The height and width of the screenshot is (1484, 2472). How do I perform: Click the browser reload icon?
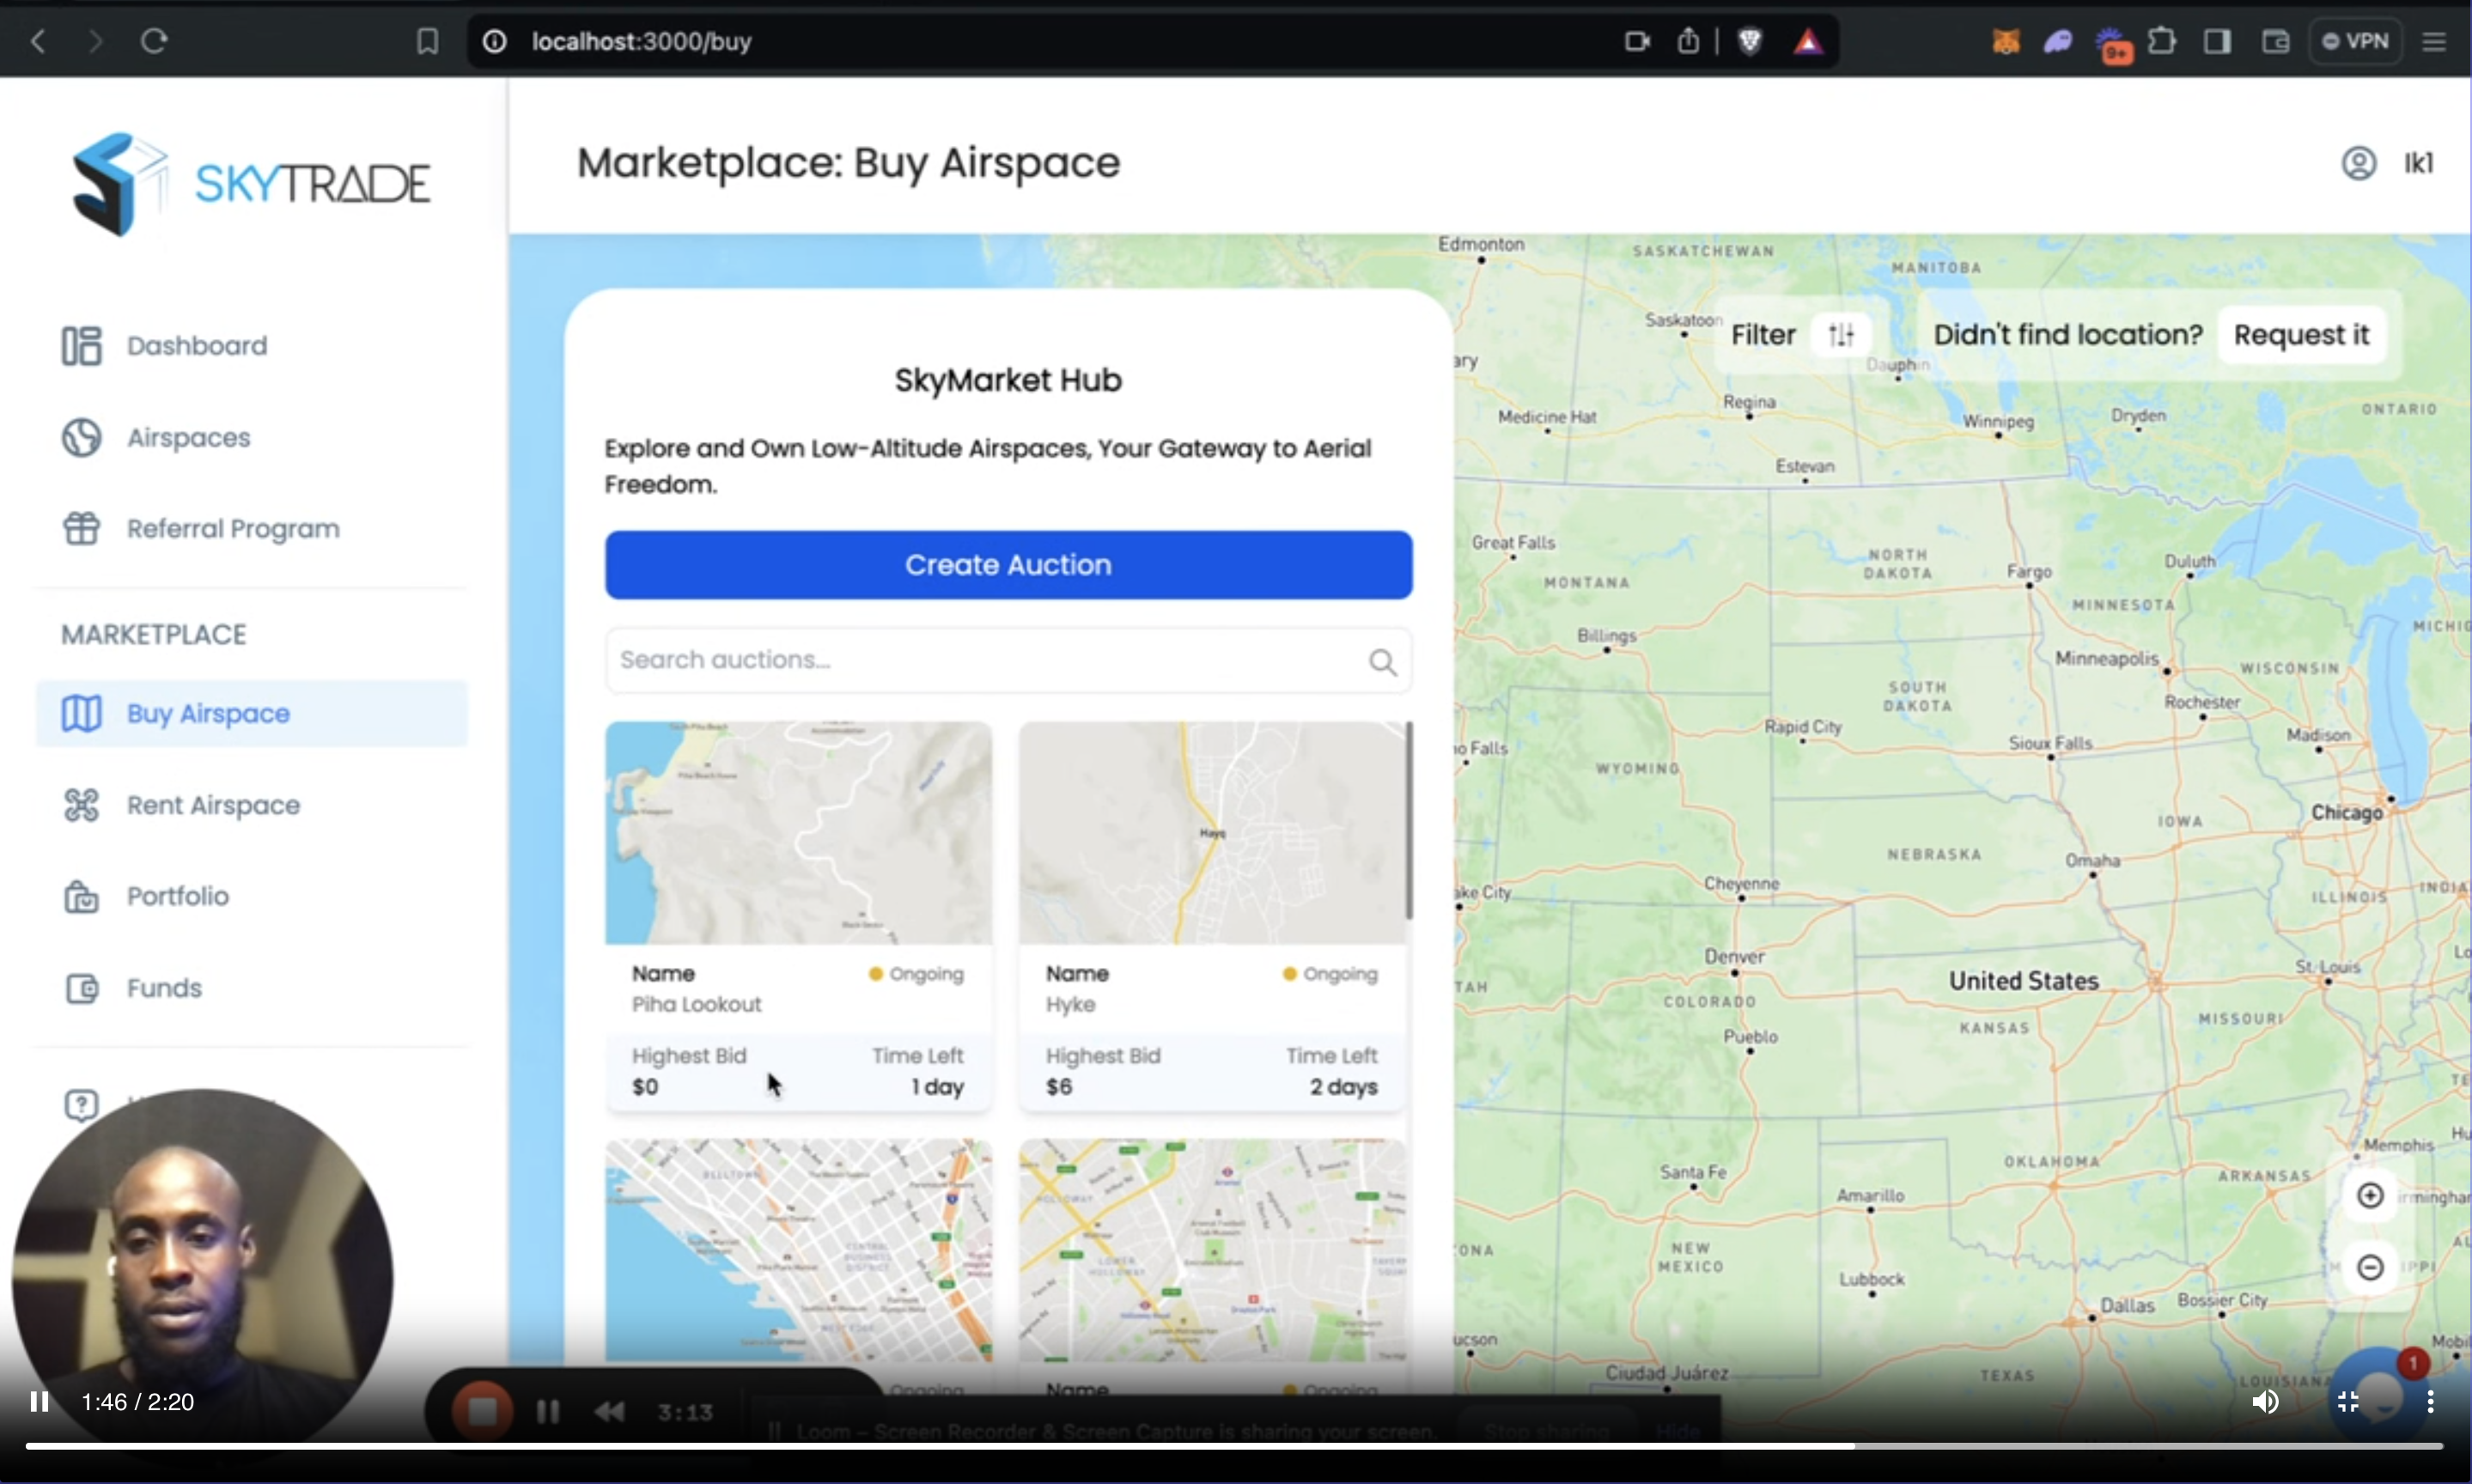pos(154,41)
